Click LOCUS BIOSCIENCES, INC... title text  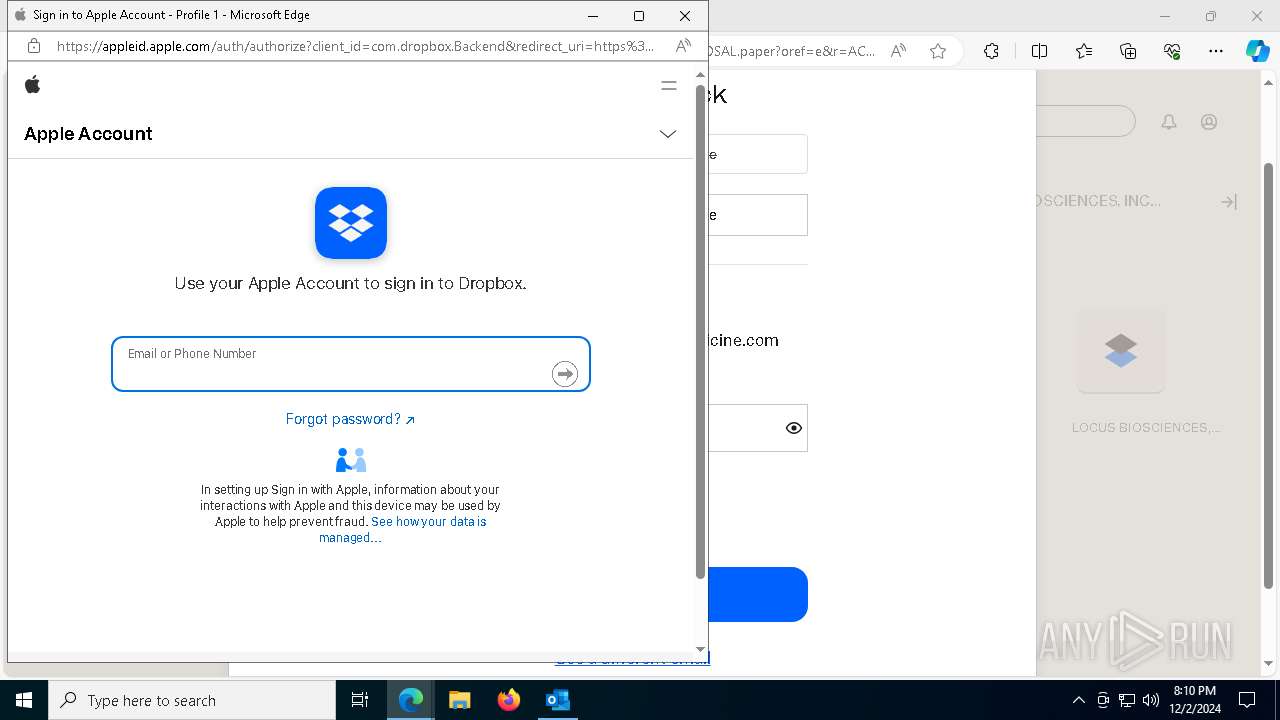1099,201
